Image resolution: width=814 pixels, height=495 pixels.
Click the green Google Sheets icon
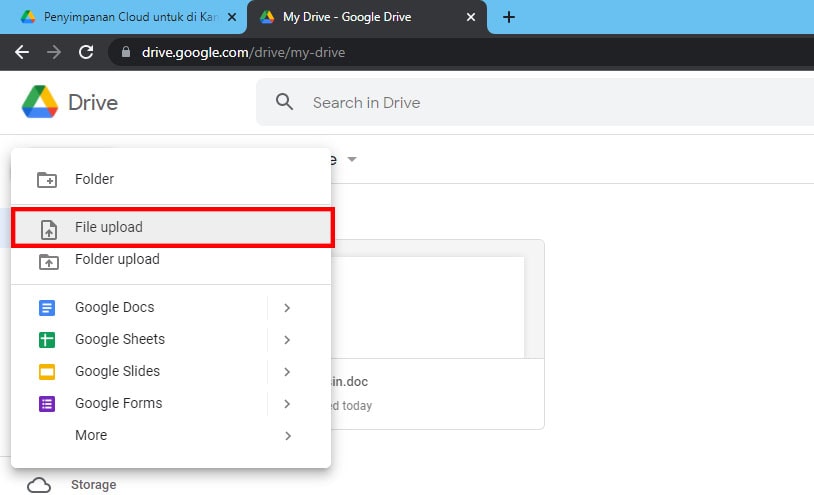(x=47, y=340)
